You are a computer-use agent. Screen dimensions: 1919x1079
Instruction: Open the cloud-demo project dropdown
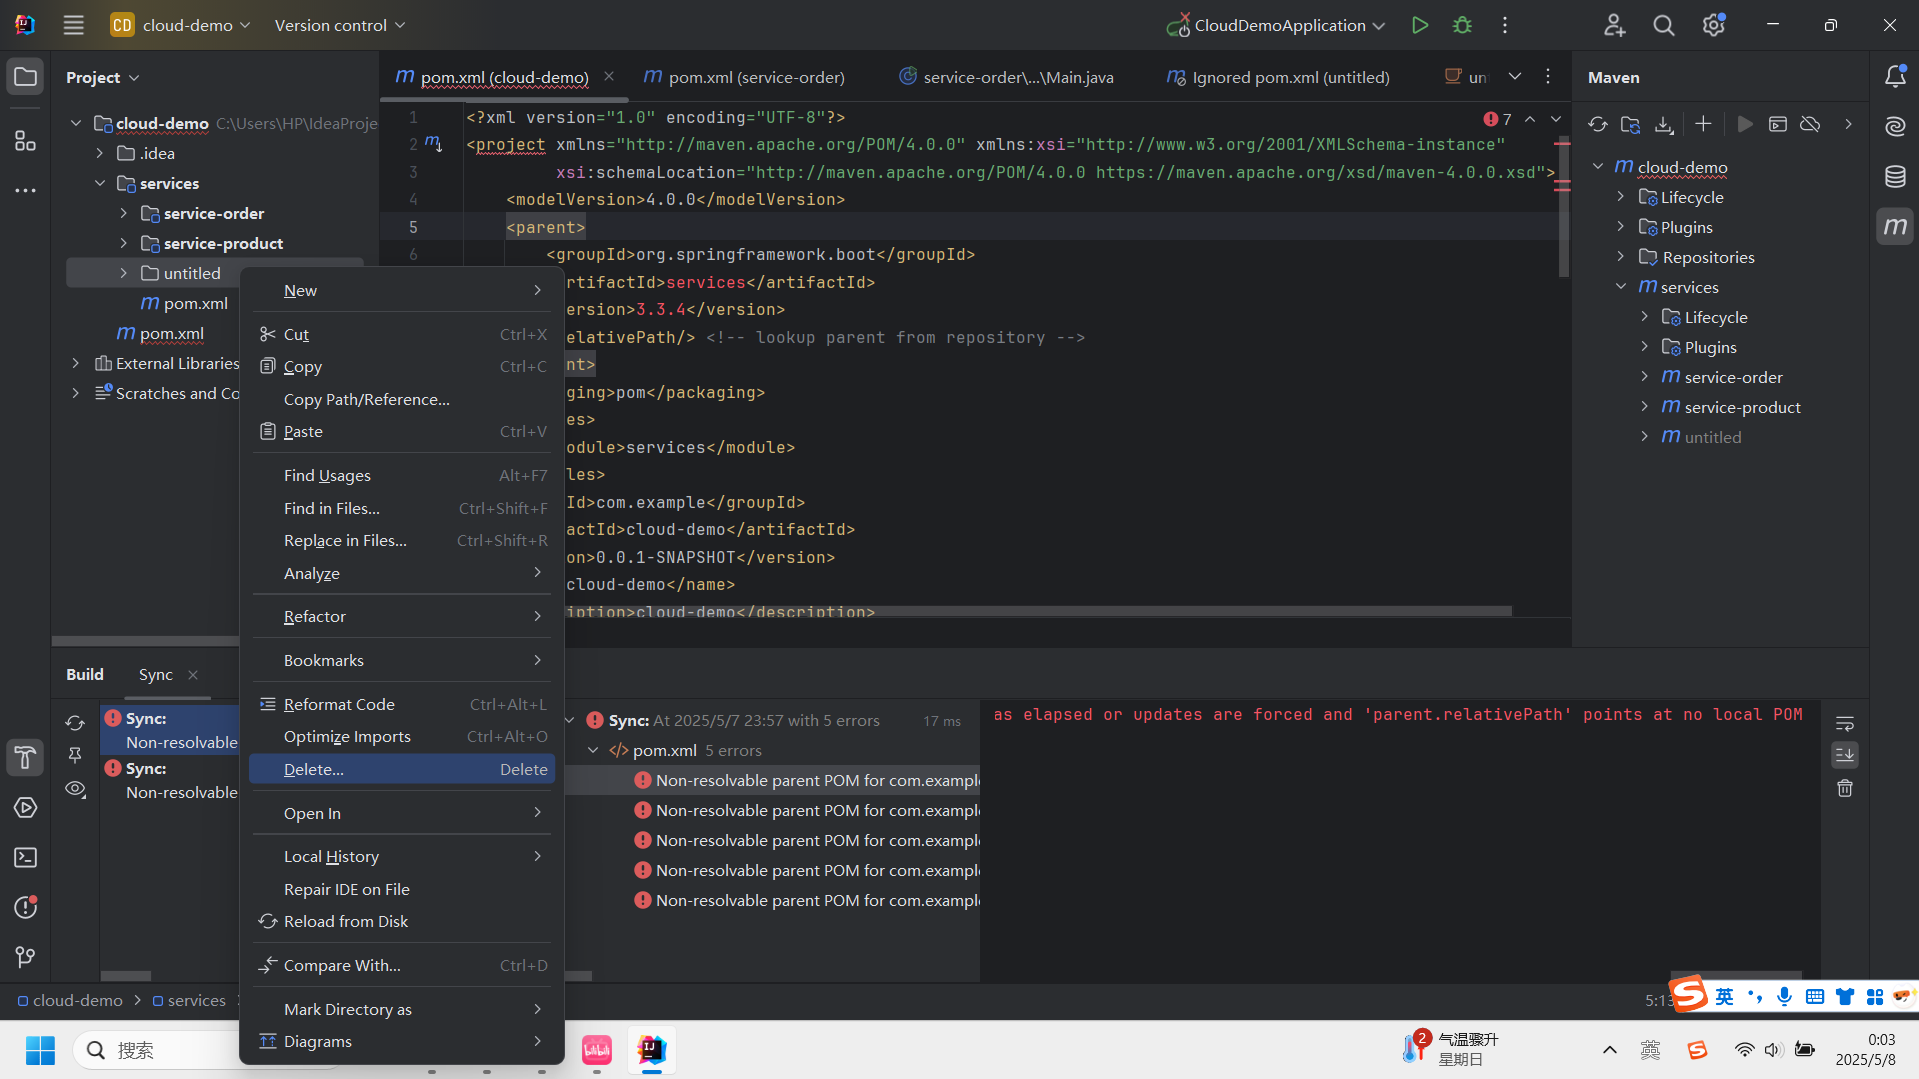pos(180,25)
